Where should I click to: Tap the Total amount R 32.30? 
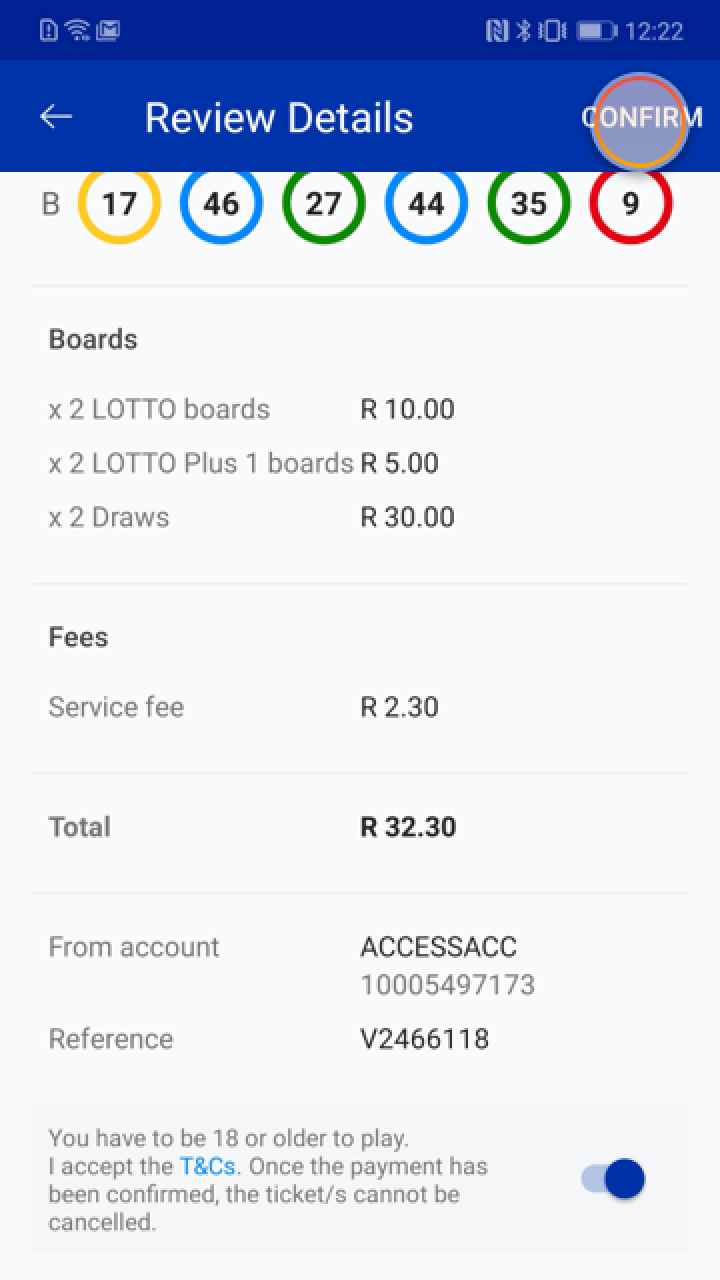coord(408,827)
